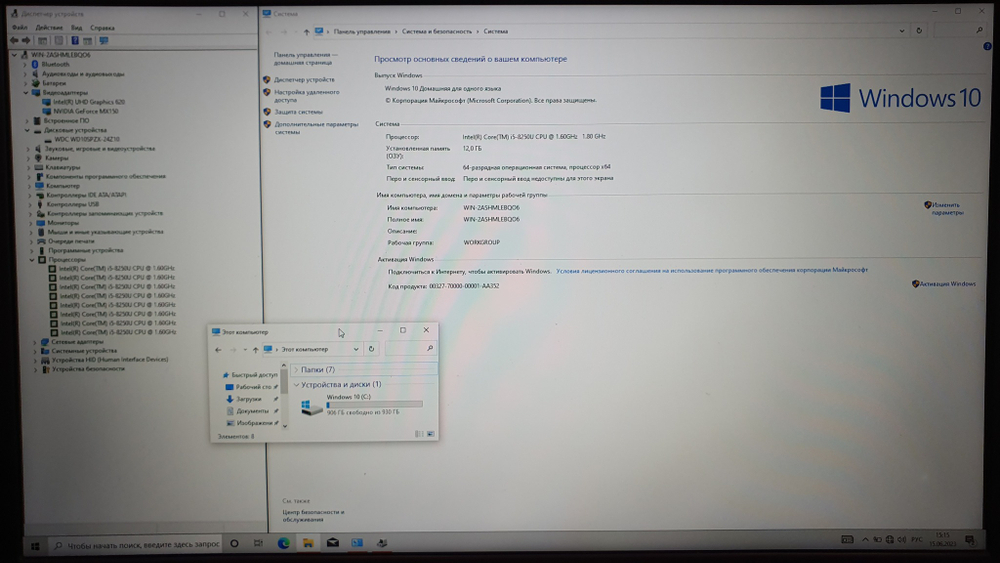Click help question mark icon in System window

987,46
